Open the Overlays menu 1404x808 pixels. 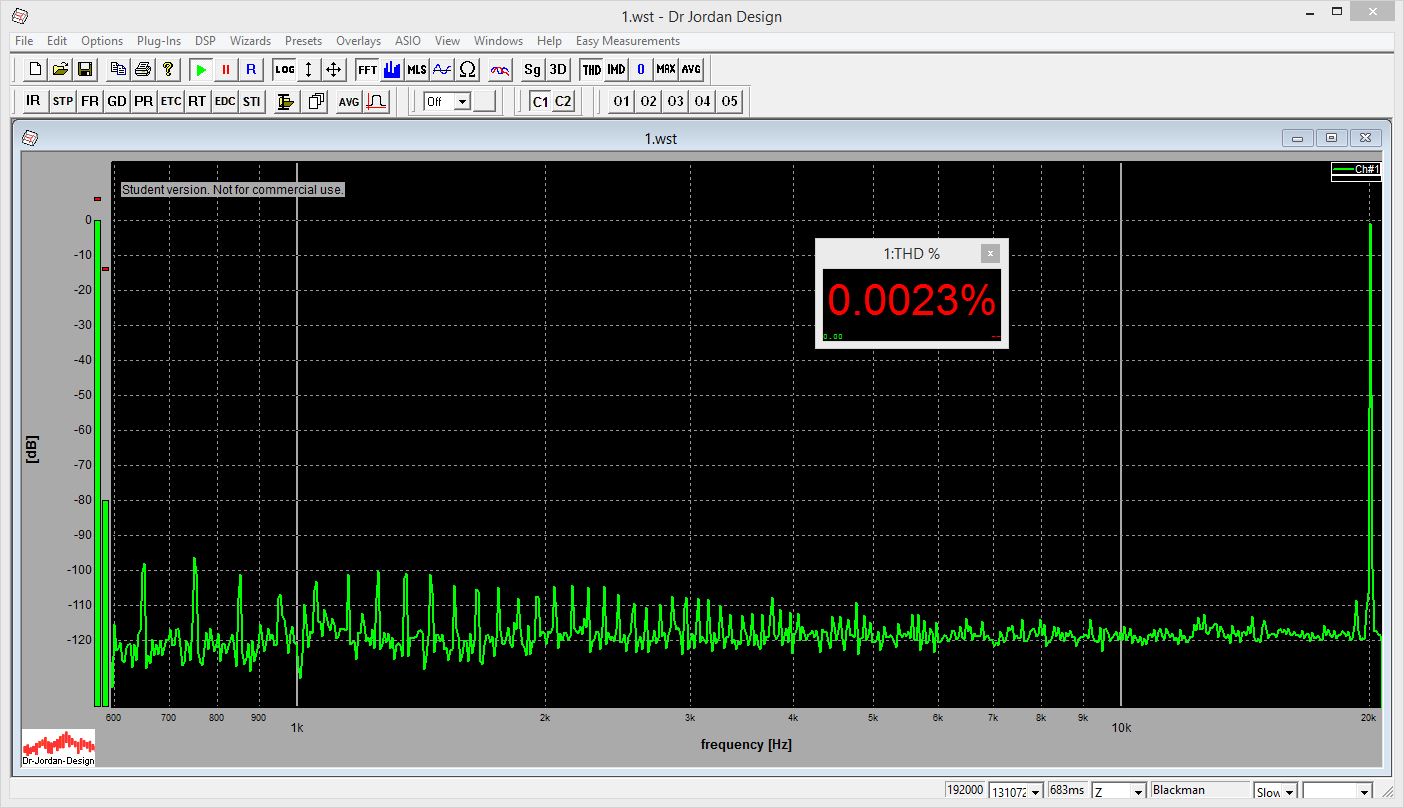[x=358, y=41]
